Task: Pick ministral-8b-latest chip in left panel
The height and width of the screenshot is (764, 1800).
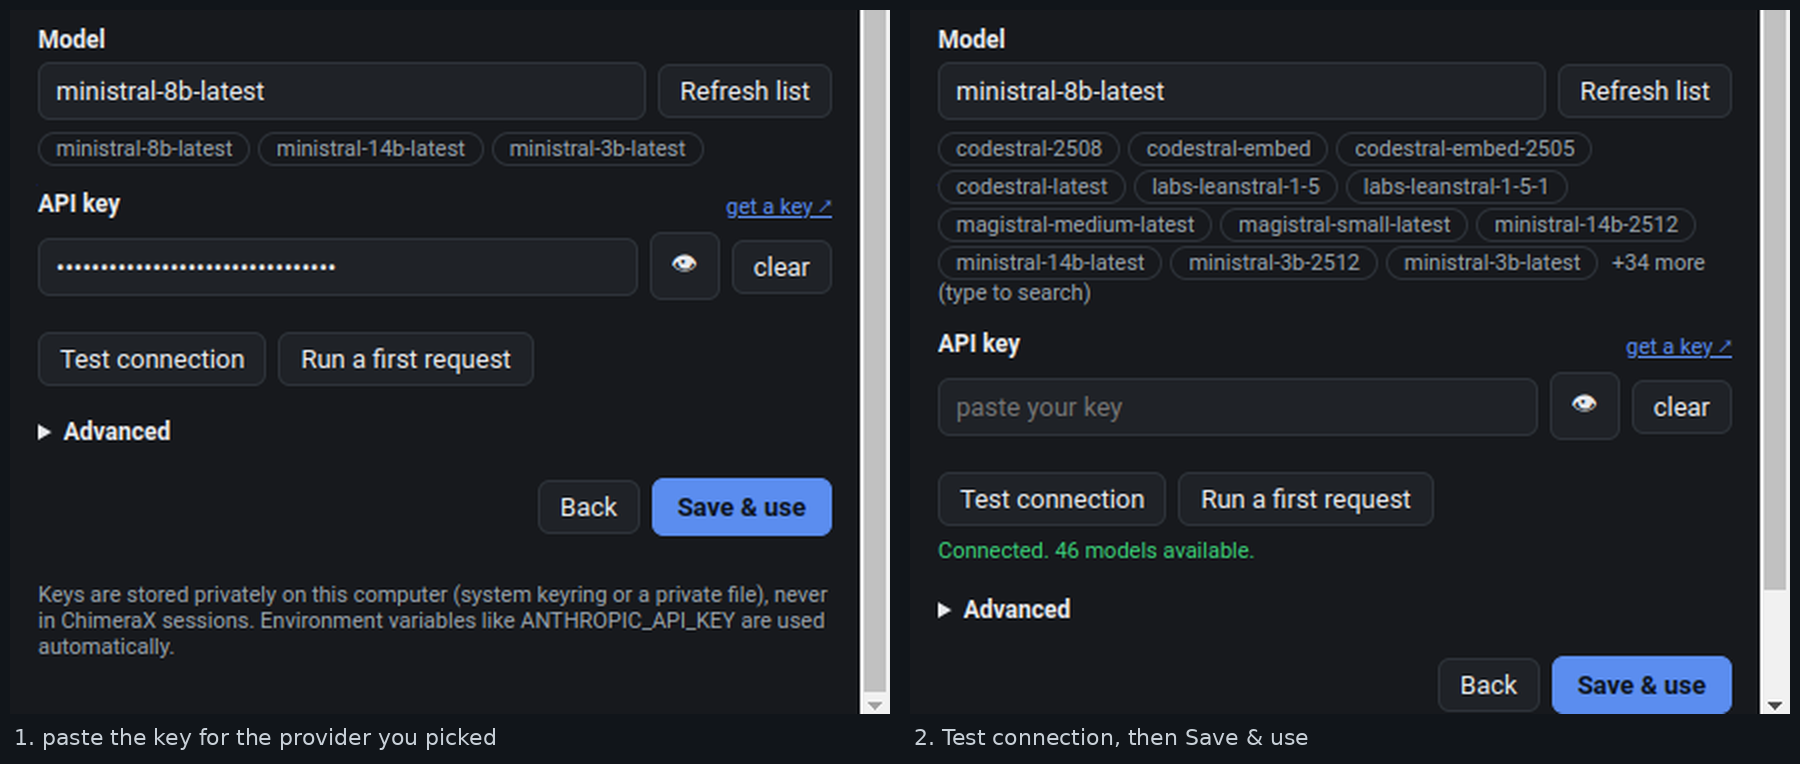Action: (x=144, y=149)
